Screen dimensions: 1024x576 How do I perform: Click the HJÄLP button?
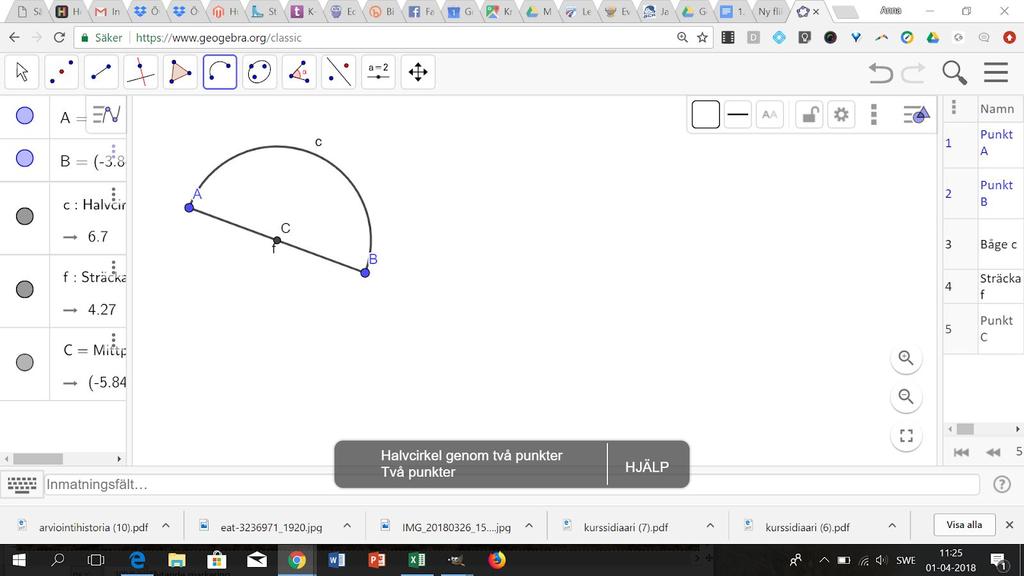[647, 467]
